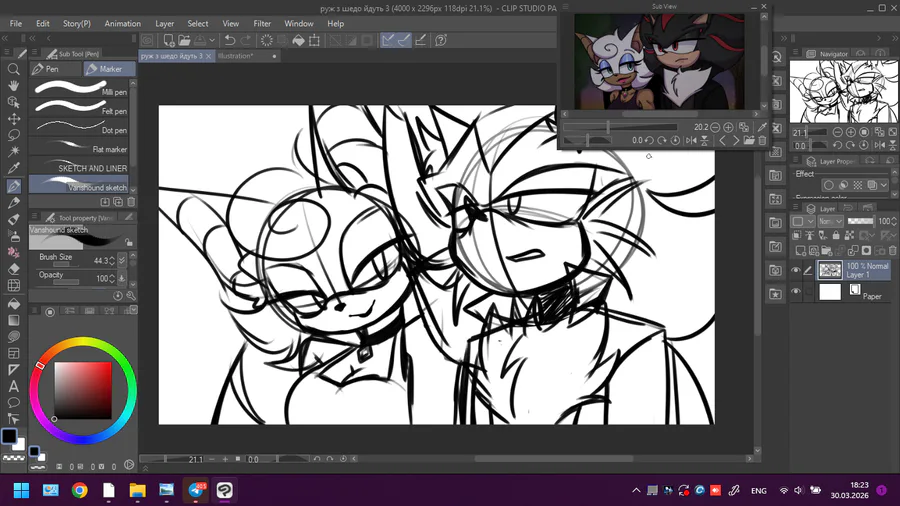This screenshot has width=900, height=506.
Task: Select the Hand move tool
Action: pos(14,85)
